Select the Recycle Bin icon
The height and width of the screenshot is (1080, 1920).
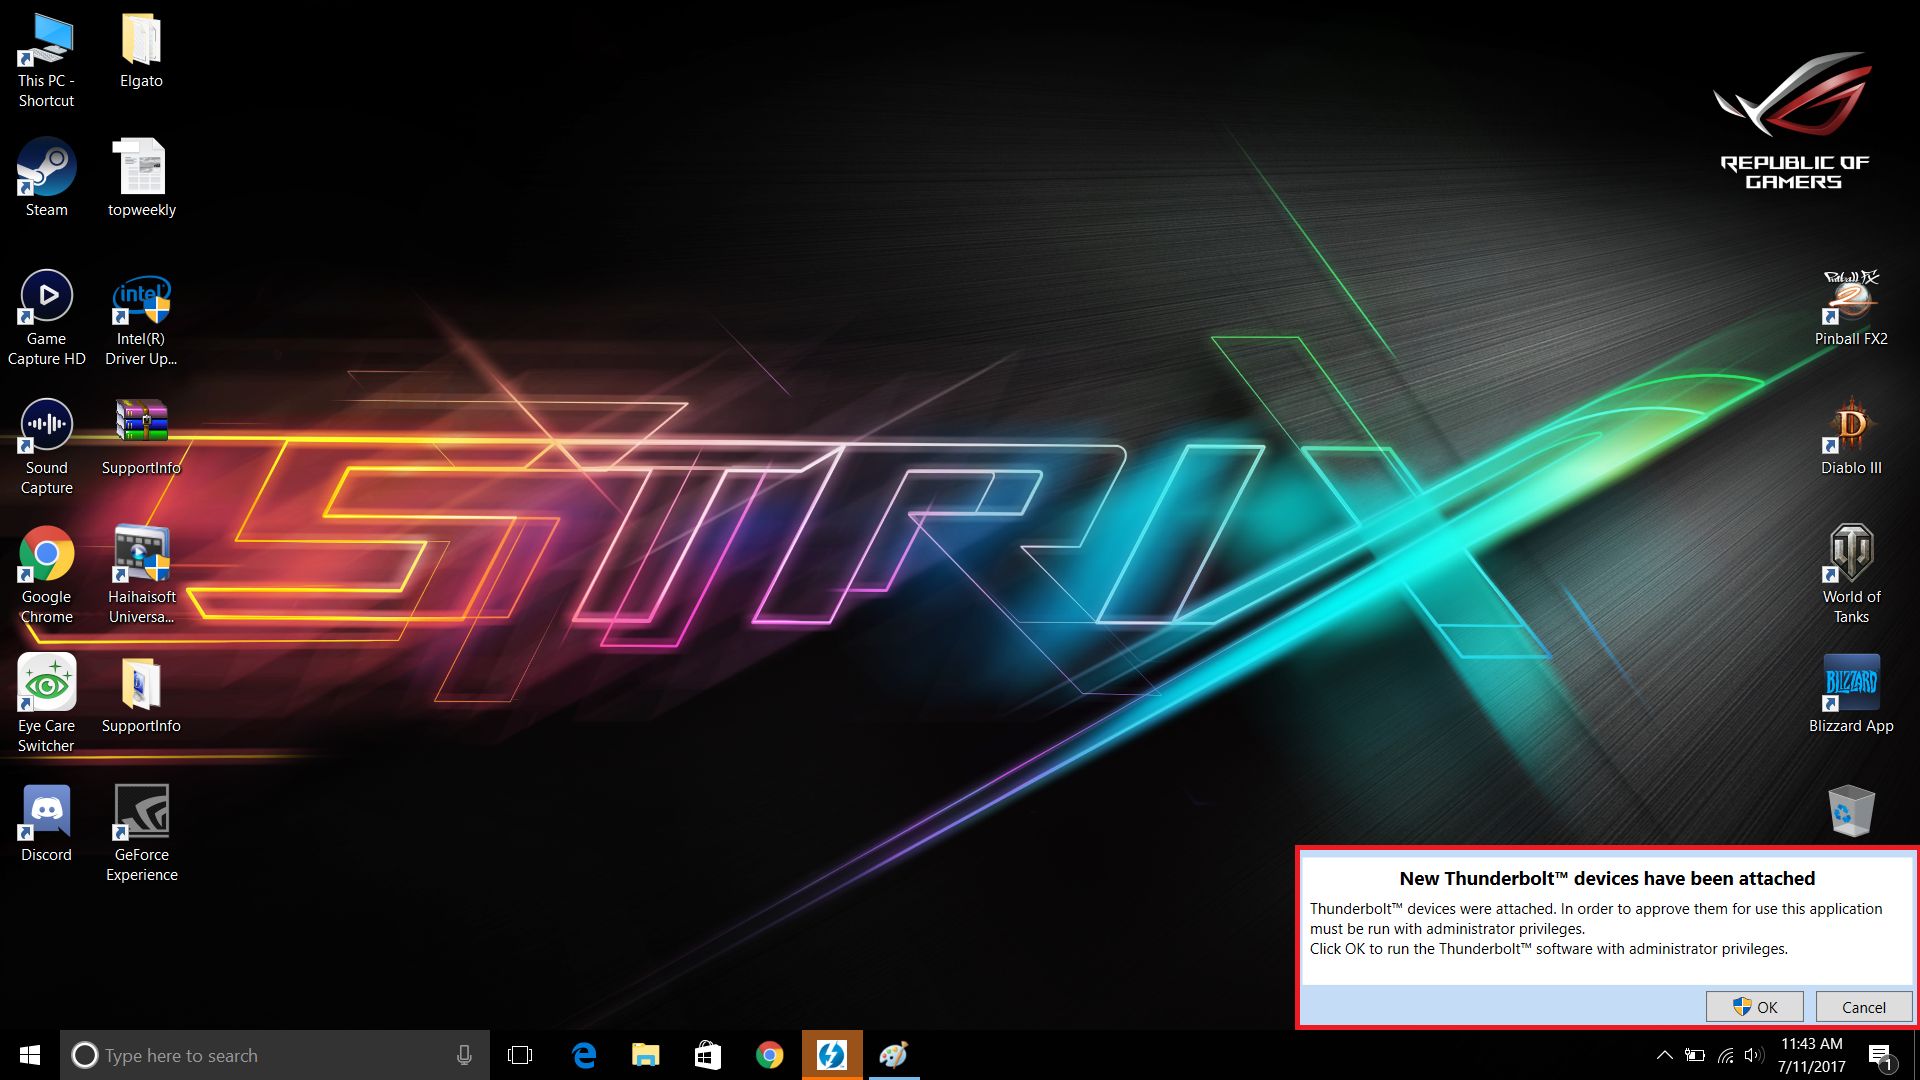pyautogui.click(x=1851, y=811)
